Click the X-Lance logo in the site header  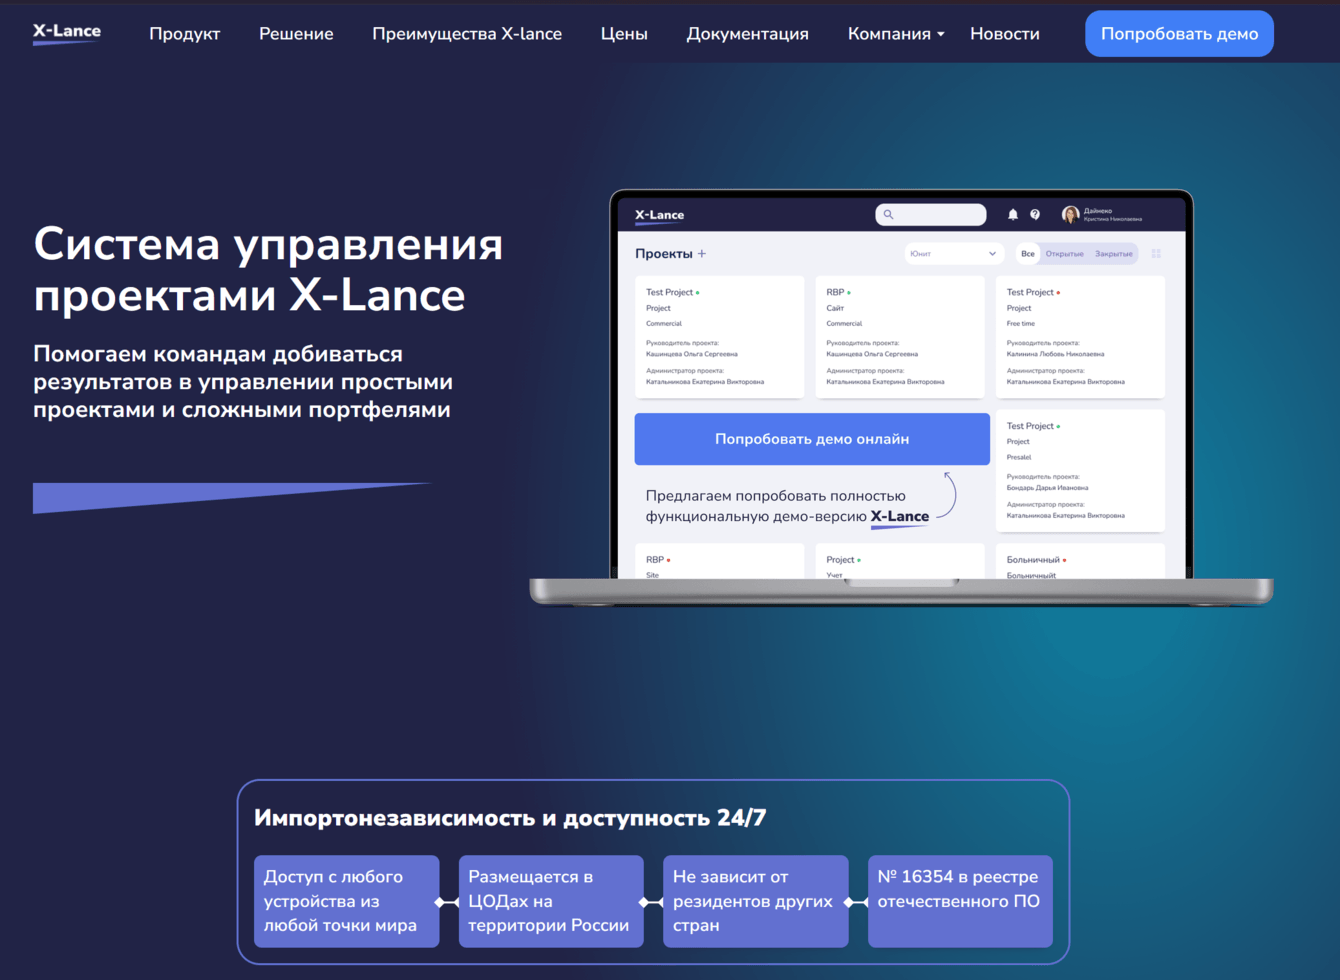[67, 34]
